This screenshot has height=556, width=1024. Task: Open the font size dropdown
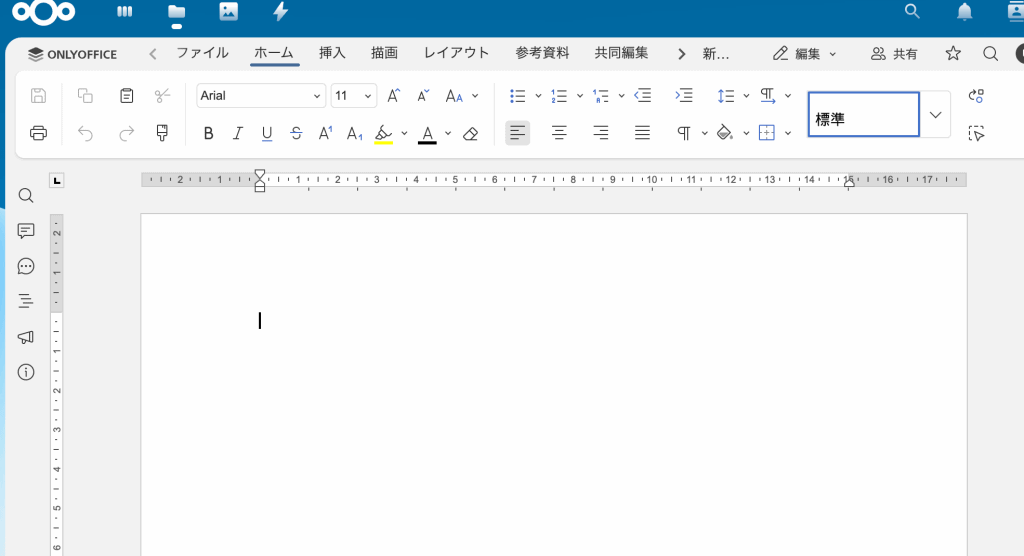368,96
